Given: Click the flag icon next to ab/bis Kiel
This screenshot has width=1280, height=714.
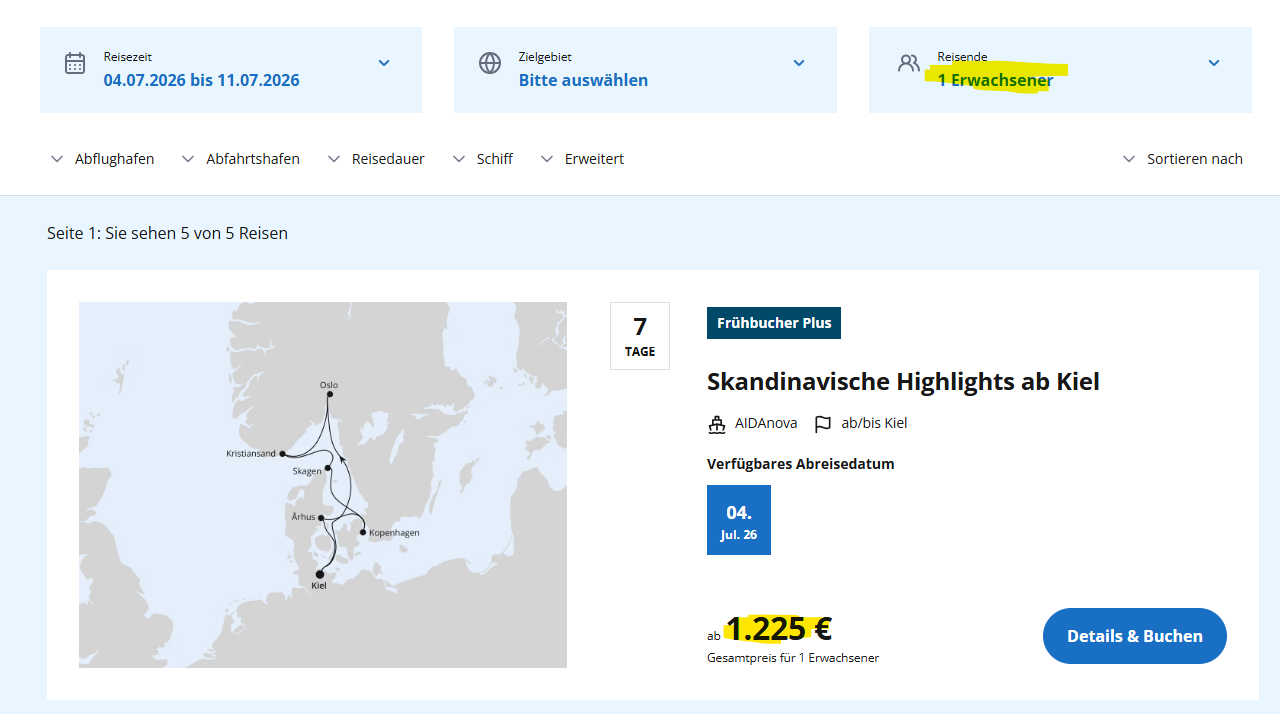Looking at the screenshot, I should pos(823,424).
